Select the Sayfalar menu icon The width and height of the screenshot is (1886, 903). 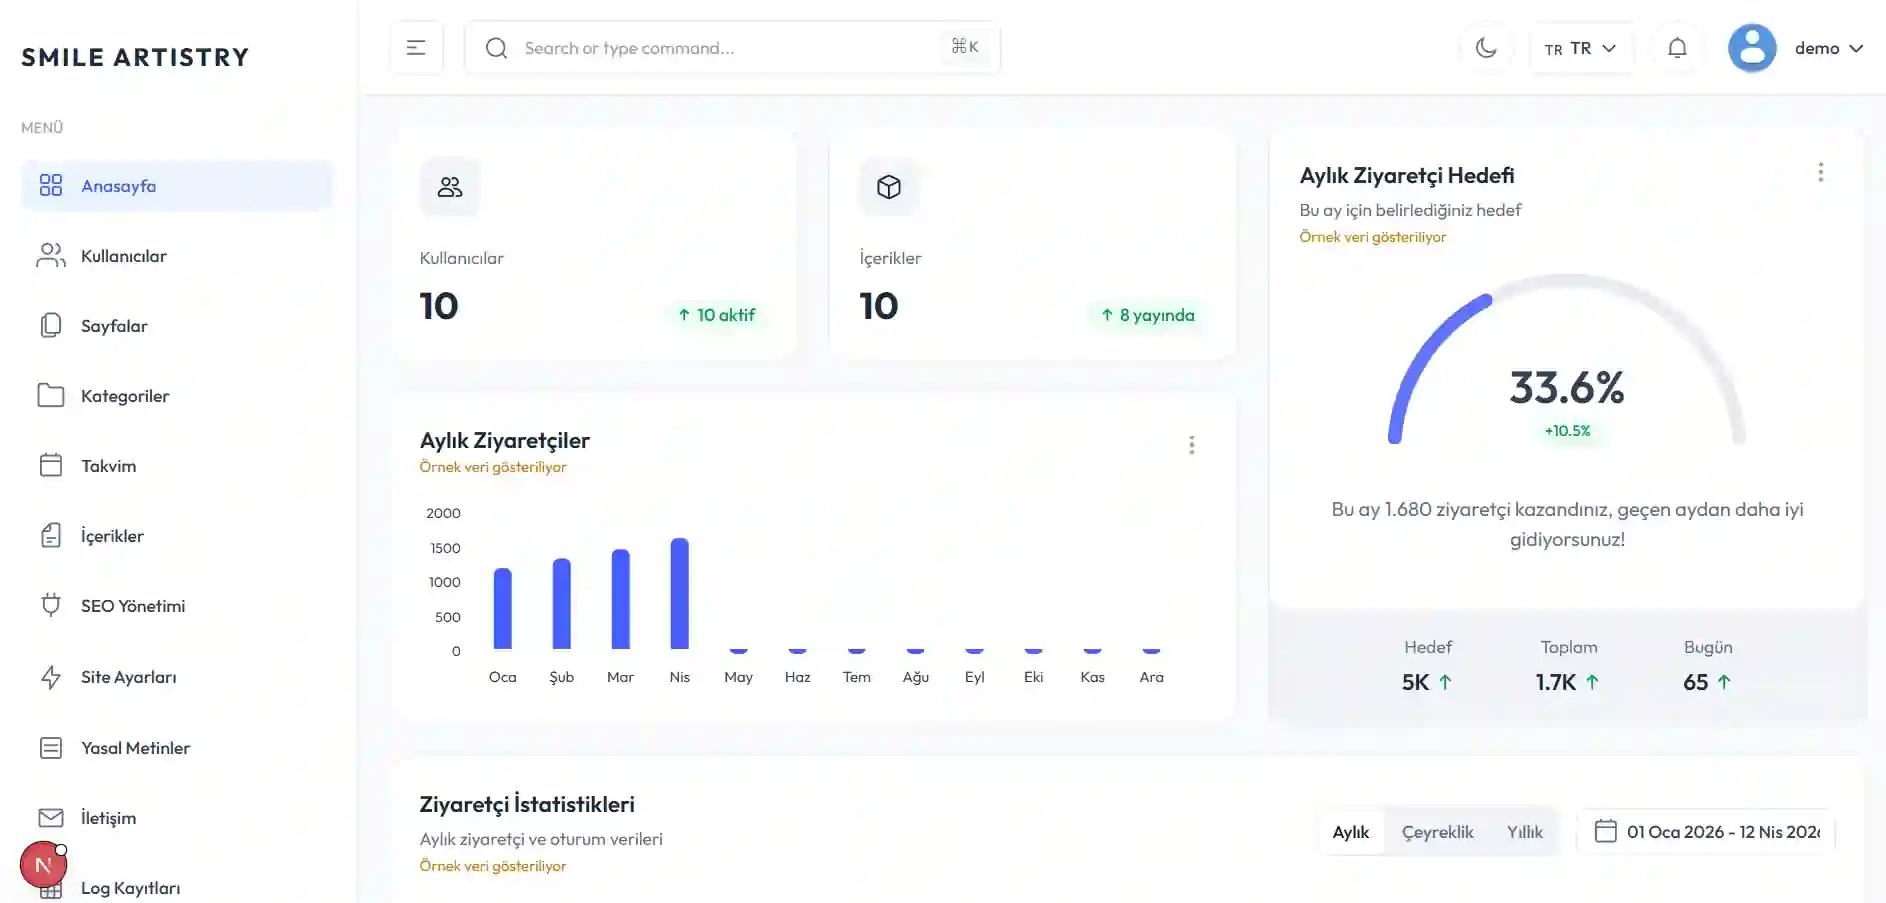pos(51,325)
